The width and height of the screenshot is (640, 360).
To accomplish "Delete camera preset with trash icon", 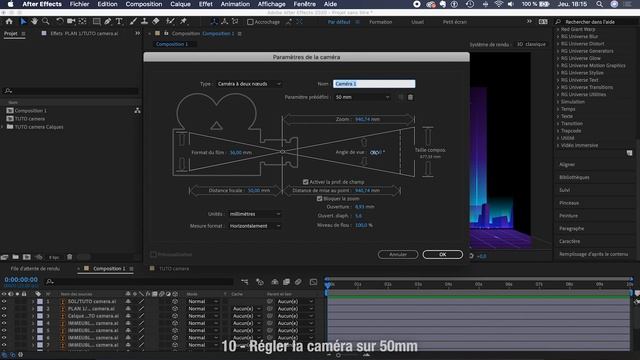I will [x=410, y=97].
